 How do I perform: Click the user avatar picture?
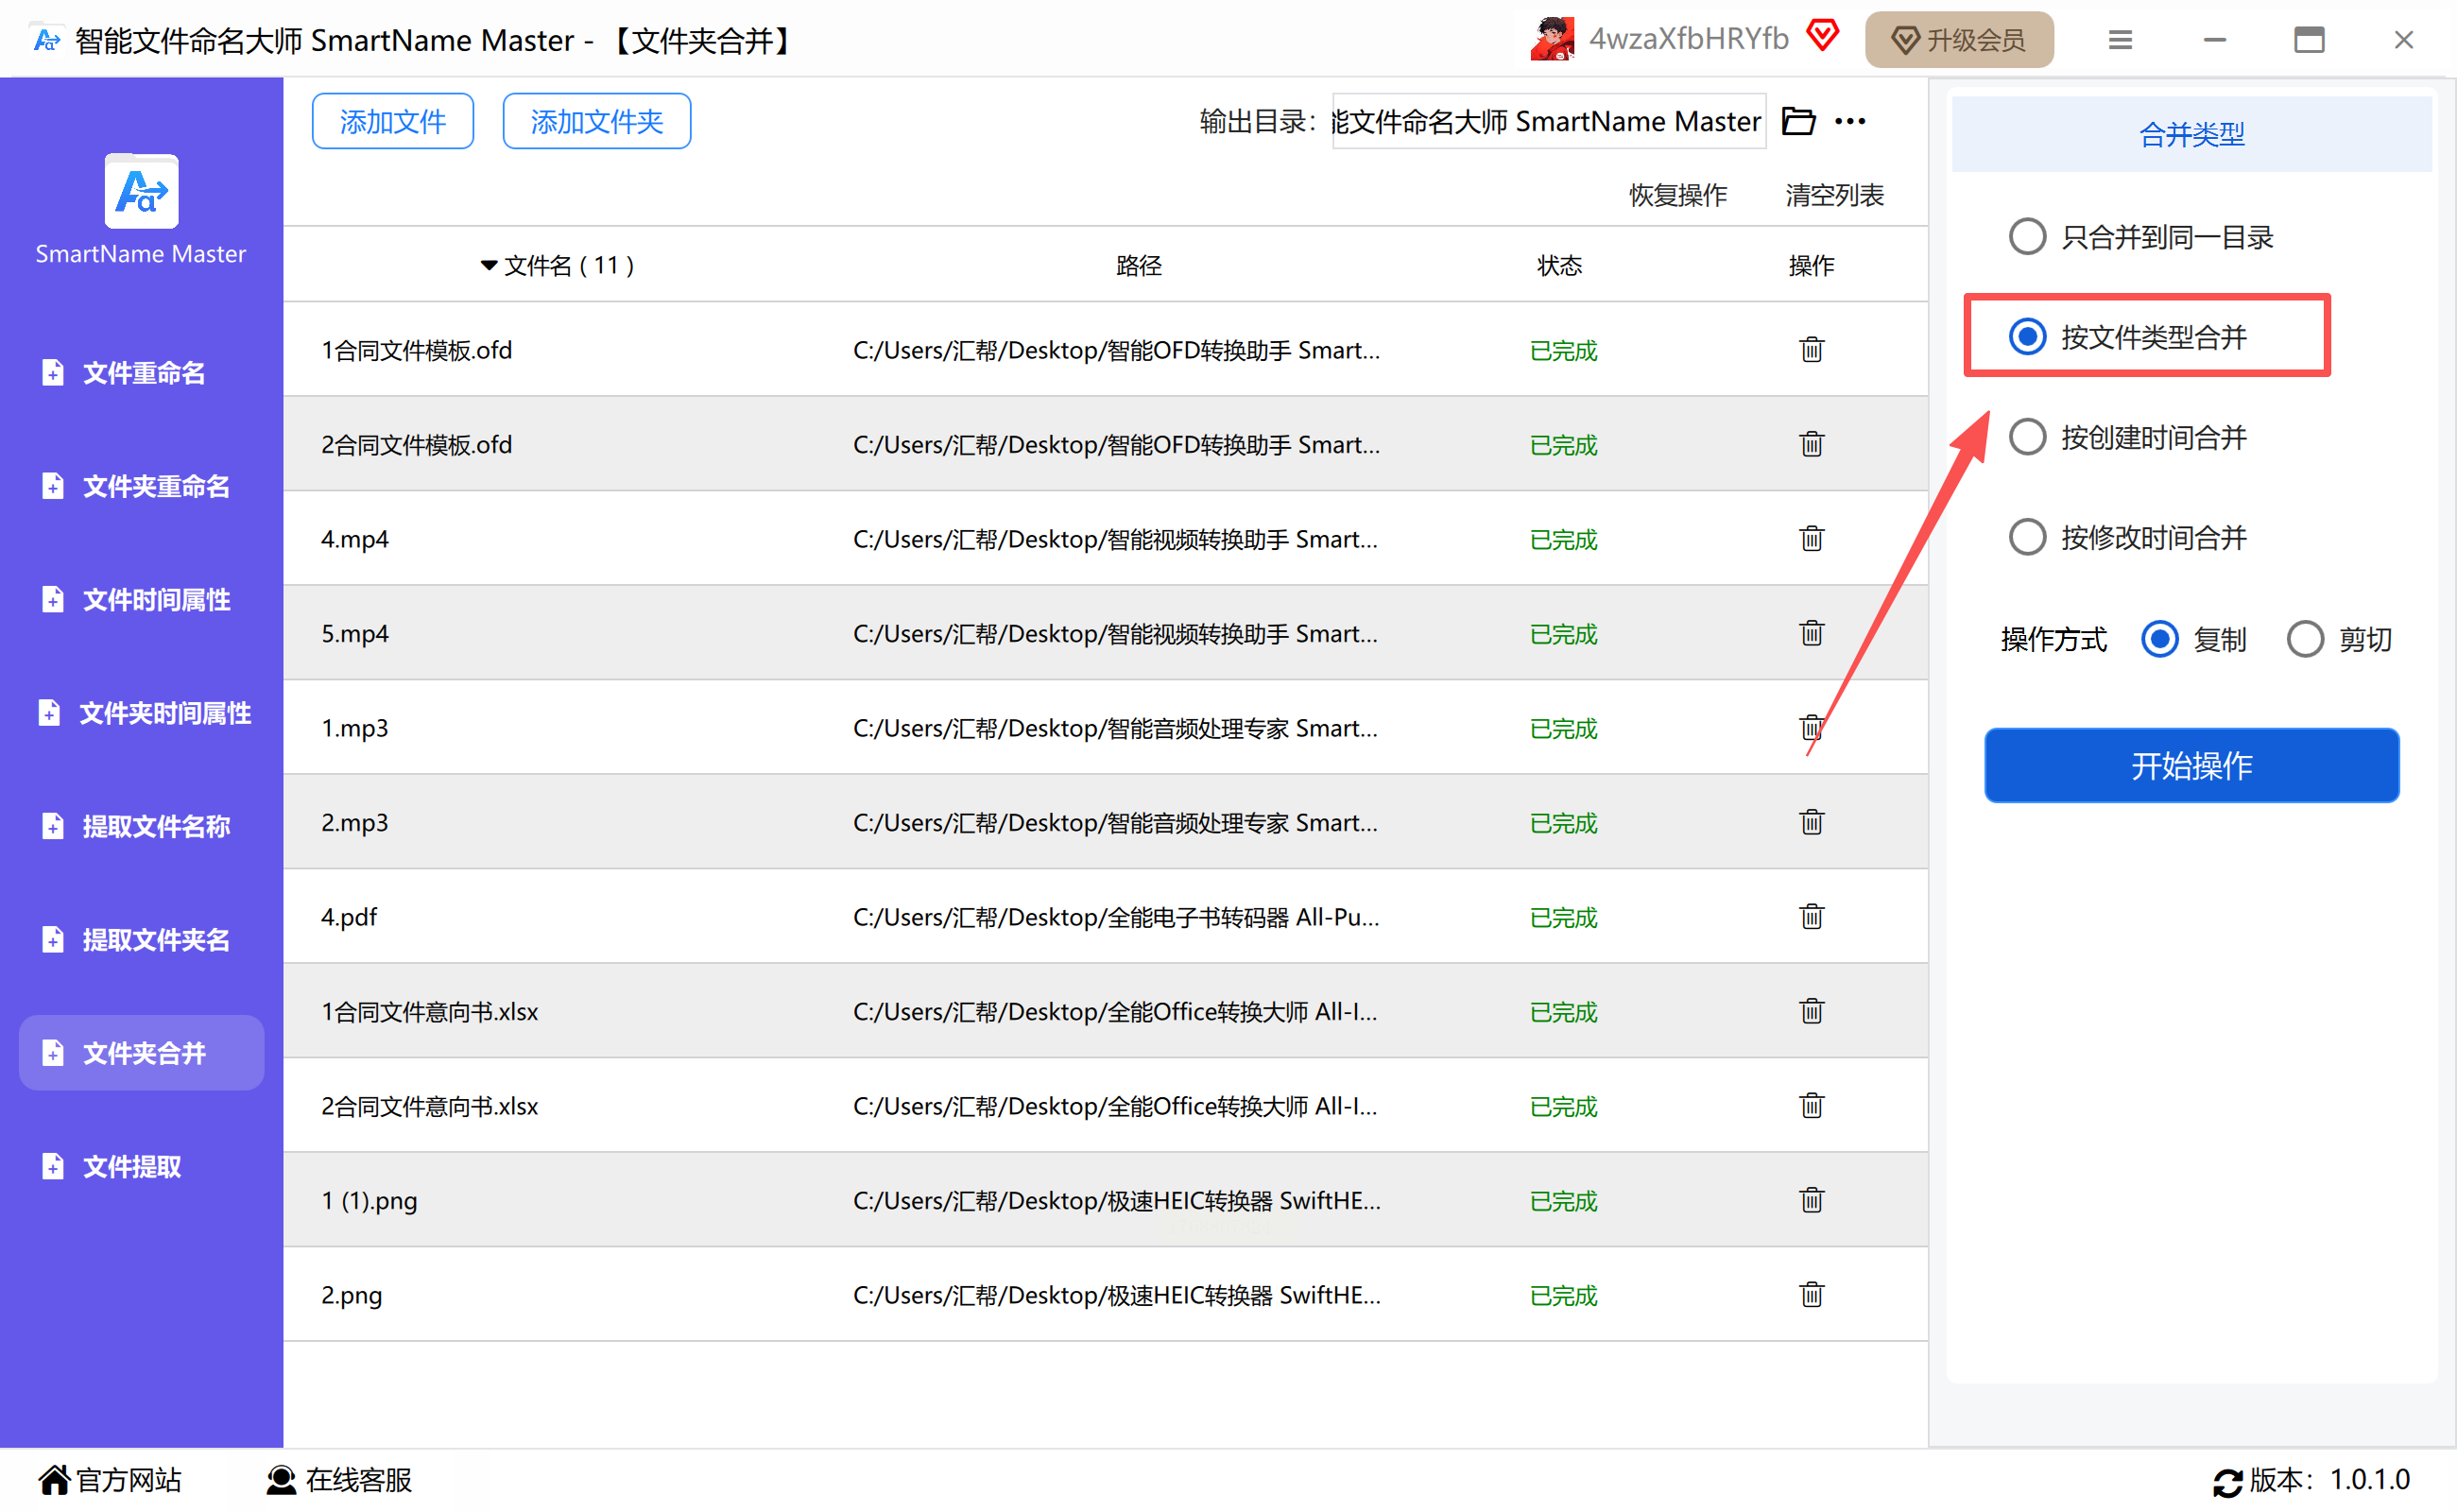(x=1552, y=40)
